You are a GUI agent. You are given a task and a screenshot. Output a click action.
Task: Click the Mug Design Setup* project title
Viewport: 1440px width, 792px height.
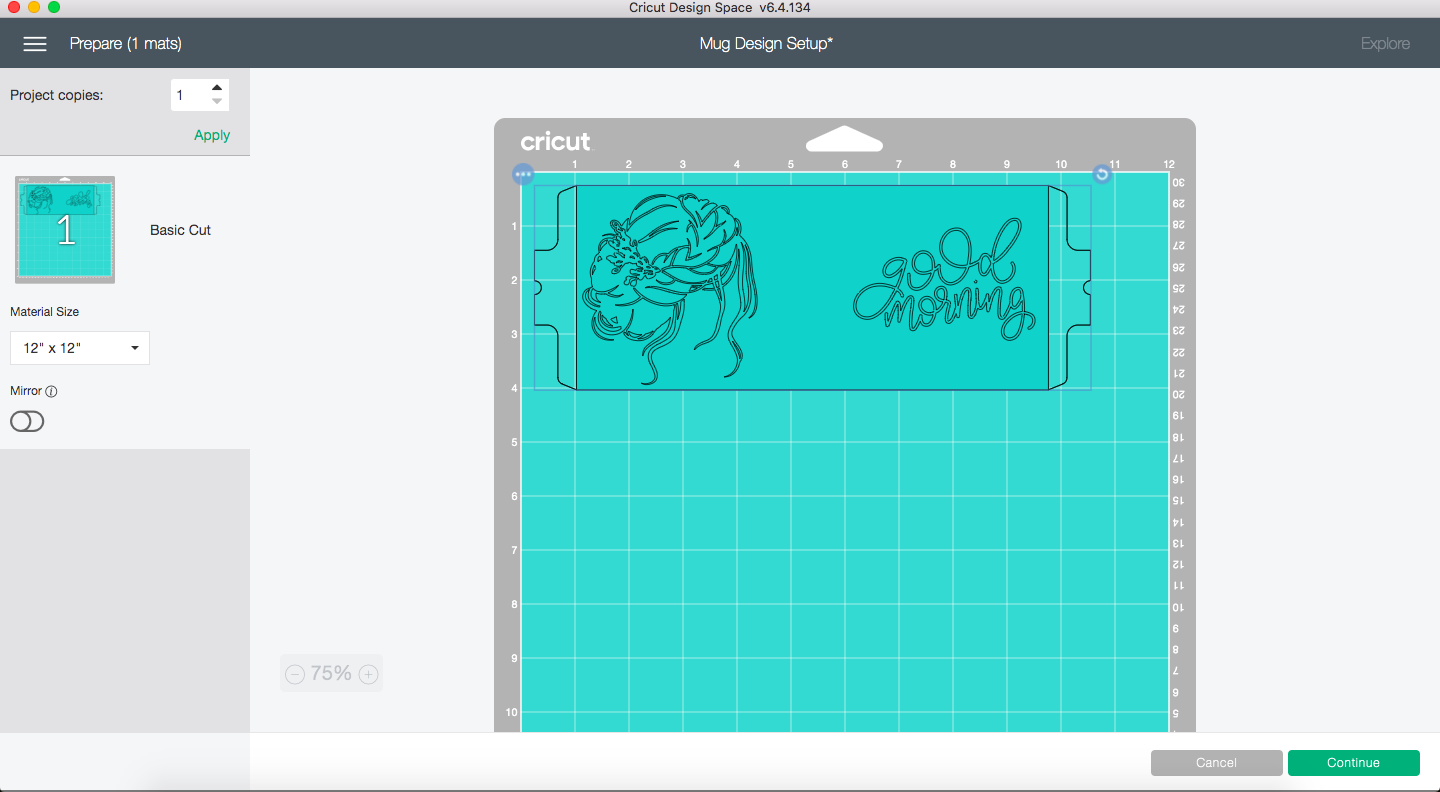click(766, 44)
